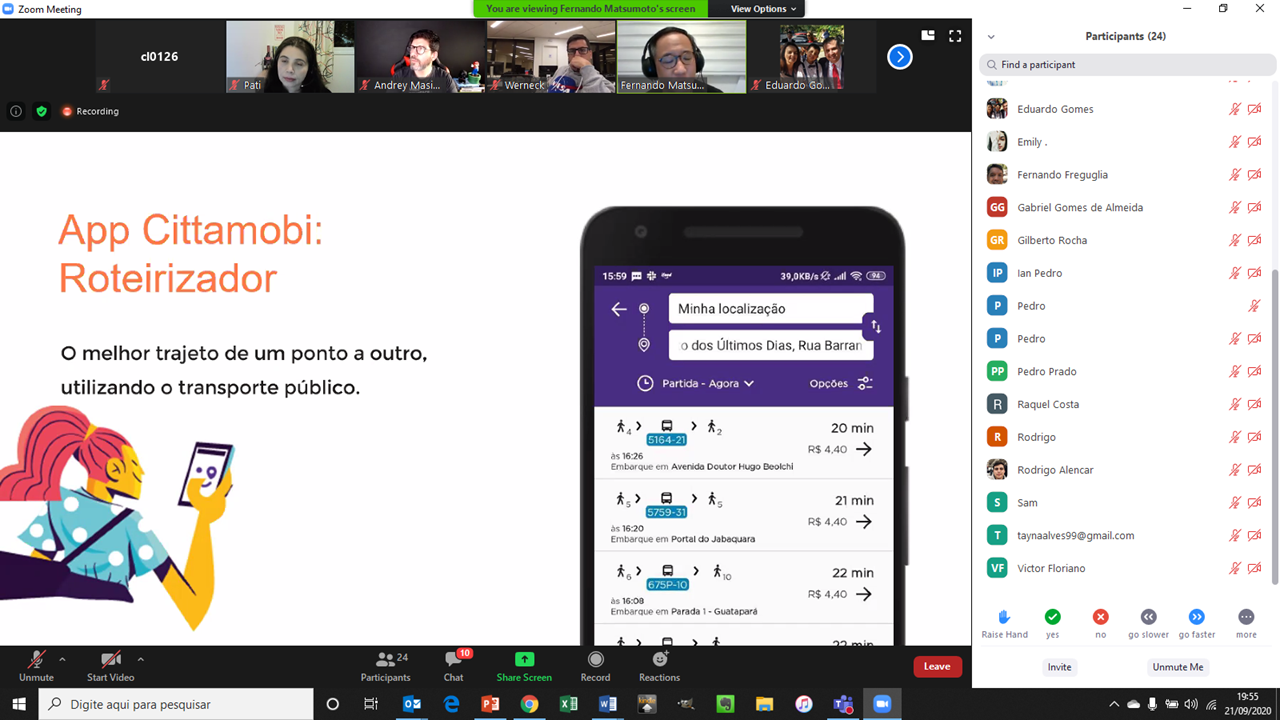Screen dimensions: 1280x720
Task: Select participant Pedro Prado
Action: (1125, 371)
